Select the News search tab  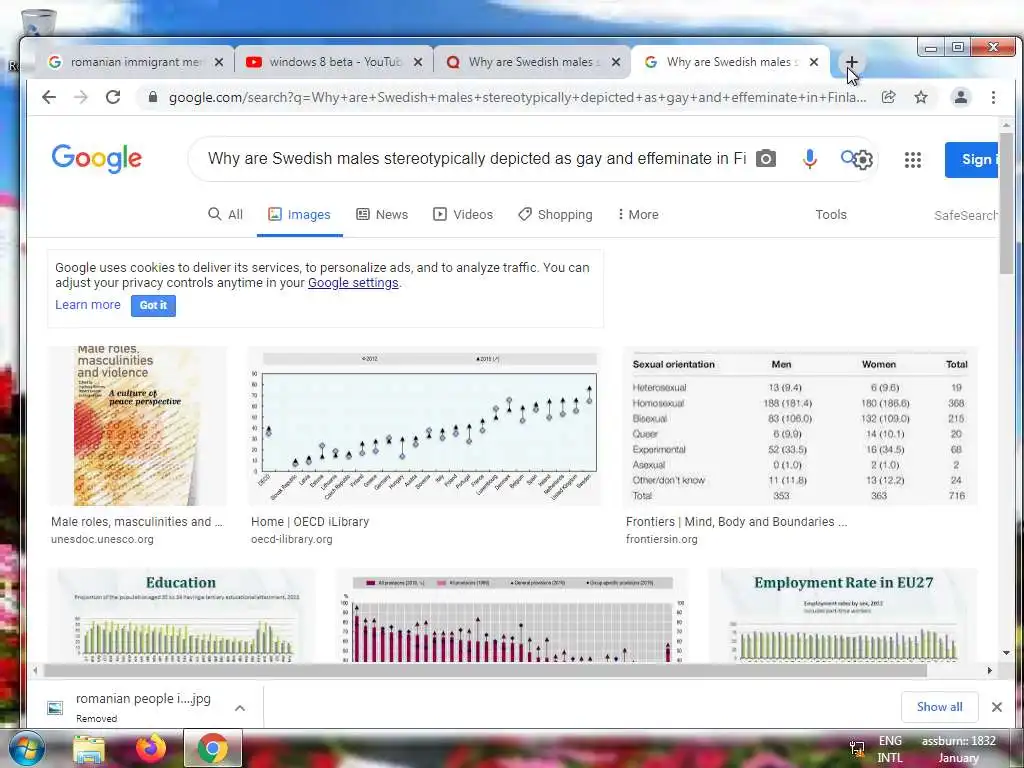click(x=382, y=215)
